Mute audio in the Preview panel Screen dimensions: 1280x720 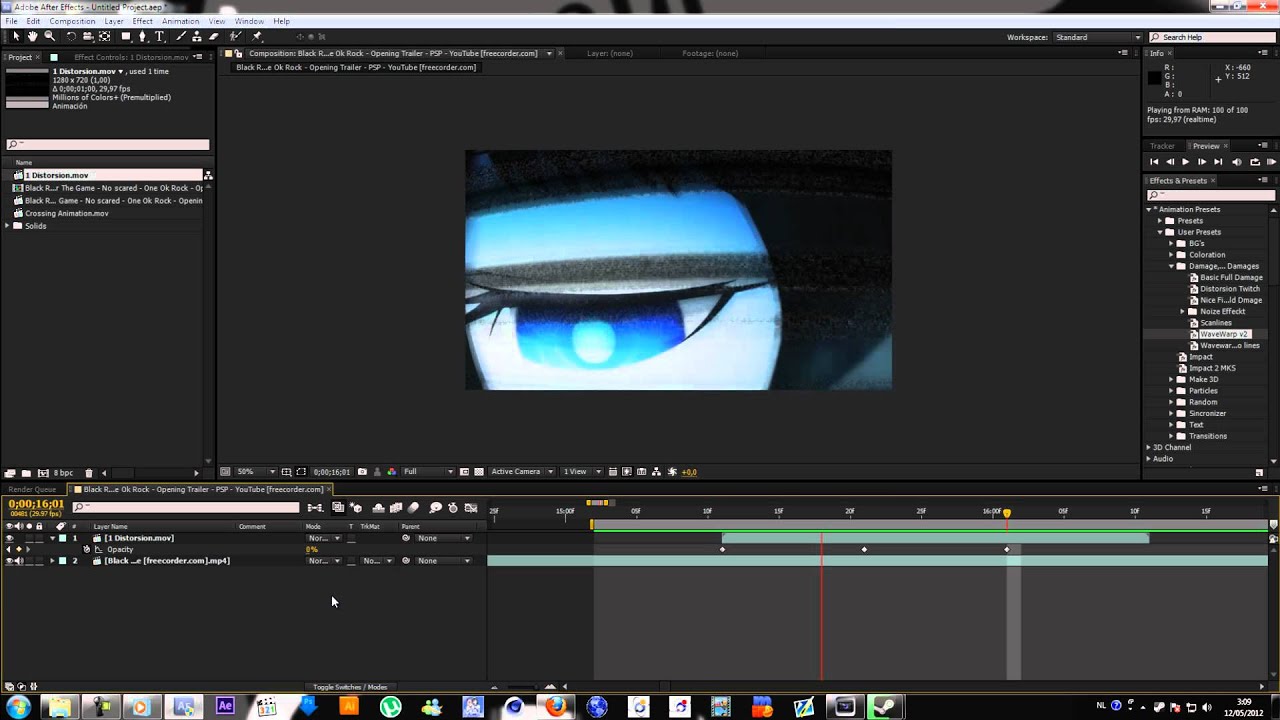coord(1237,161)
